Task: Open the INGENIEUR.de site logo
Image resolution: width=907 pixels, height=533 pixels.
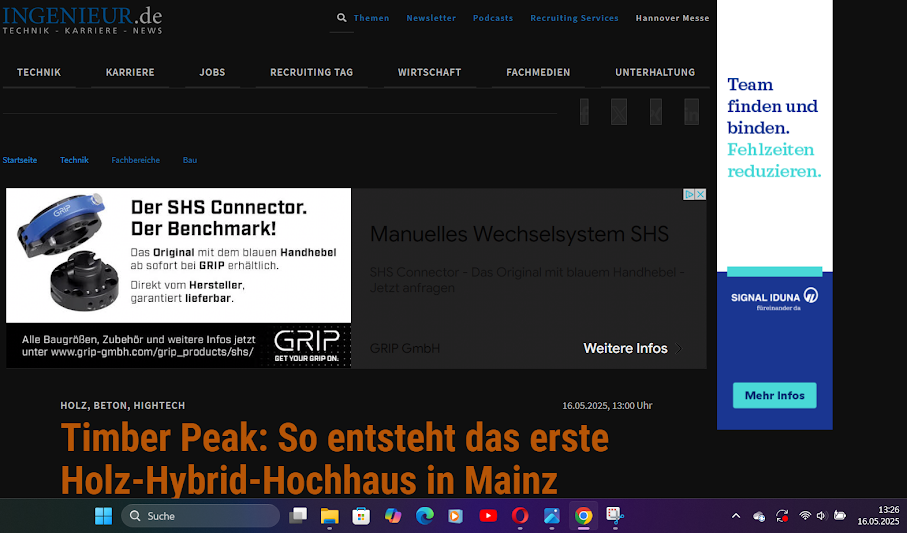Action: pyautogui.click(x=82, y=20)
